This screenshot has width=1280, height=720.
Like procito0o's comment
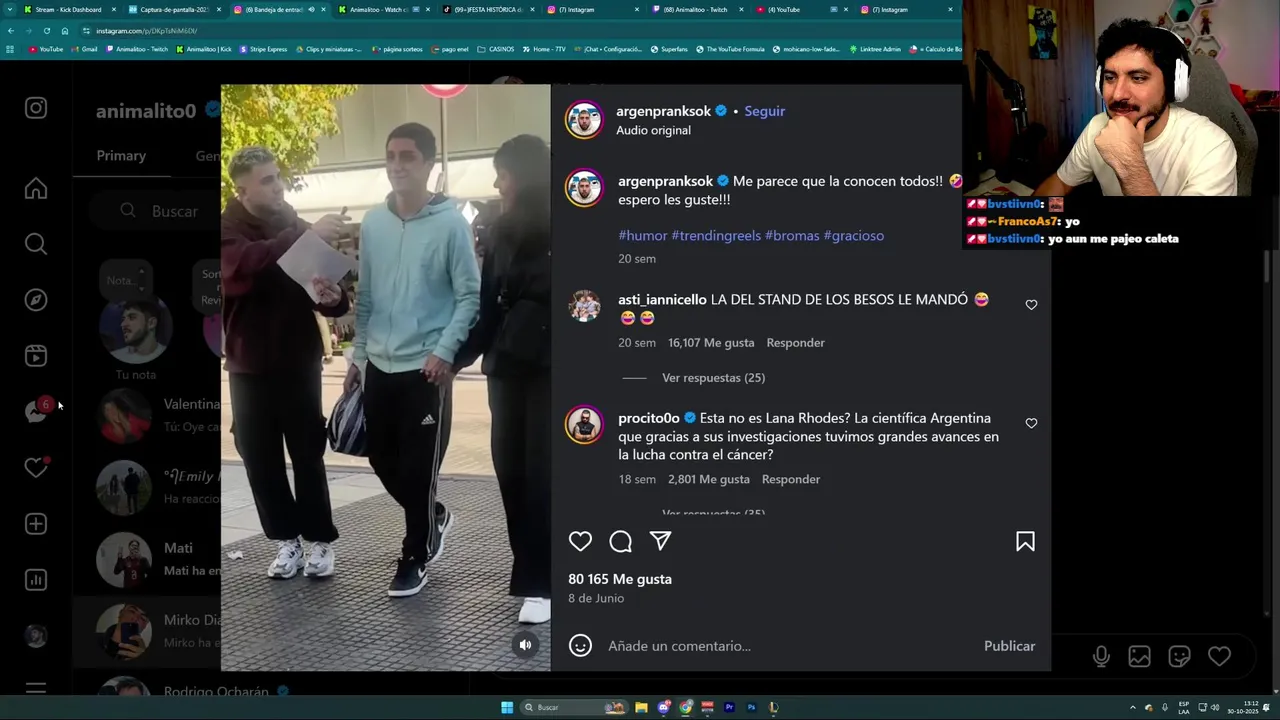pyautogui.click(x=1031, y=423)
